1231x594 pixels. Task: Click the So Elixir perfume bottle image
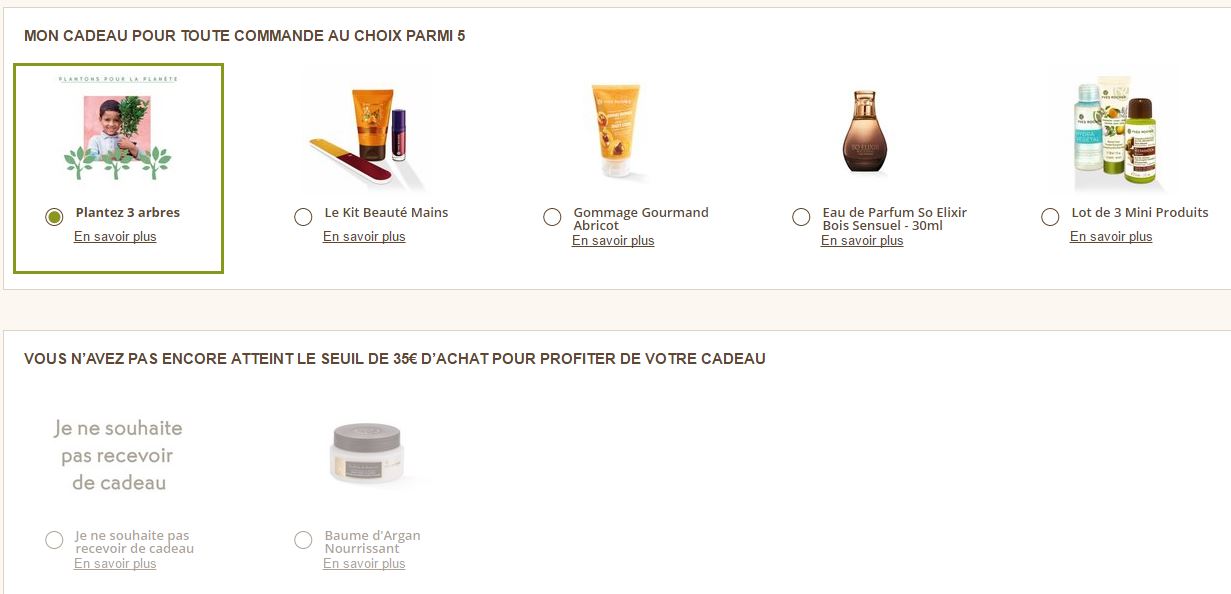click(864, 133)
